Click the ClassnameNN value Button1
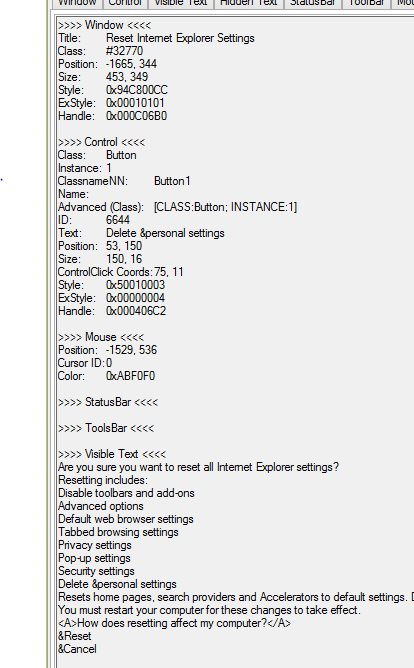The image size is (414, 668). point(172,181)
